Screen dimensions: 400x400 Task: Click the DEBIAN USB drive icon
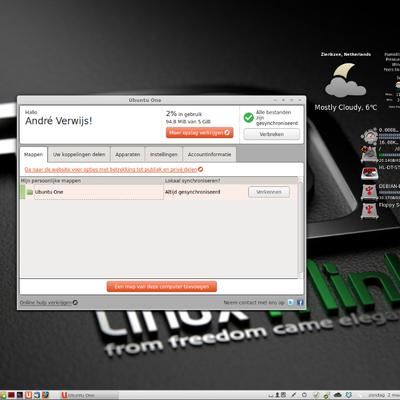(369, 192)
